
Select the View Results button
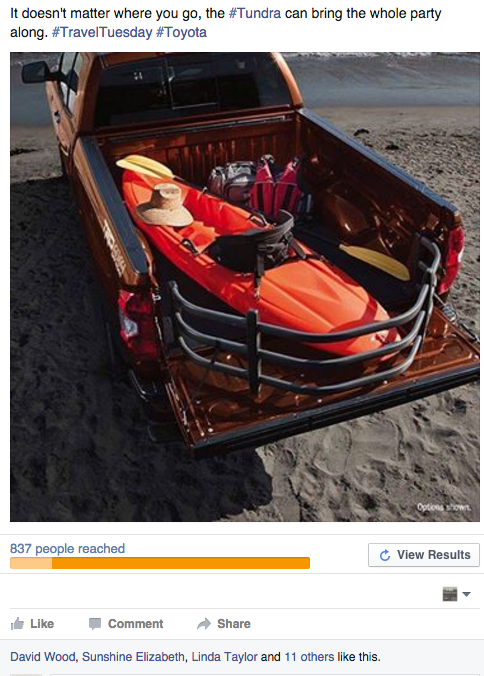click(424, 555)
